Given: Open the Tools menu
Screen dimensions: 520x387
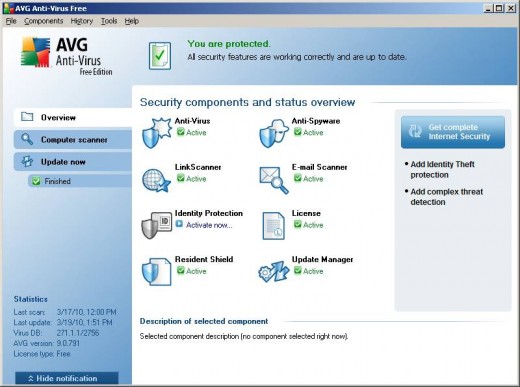Looking at the screenshot, I should (109, 21).
